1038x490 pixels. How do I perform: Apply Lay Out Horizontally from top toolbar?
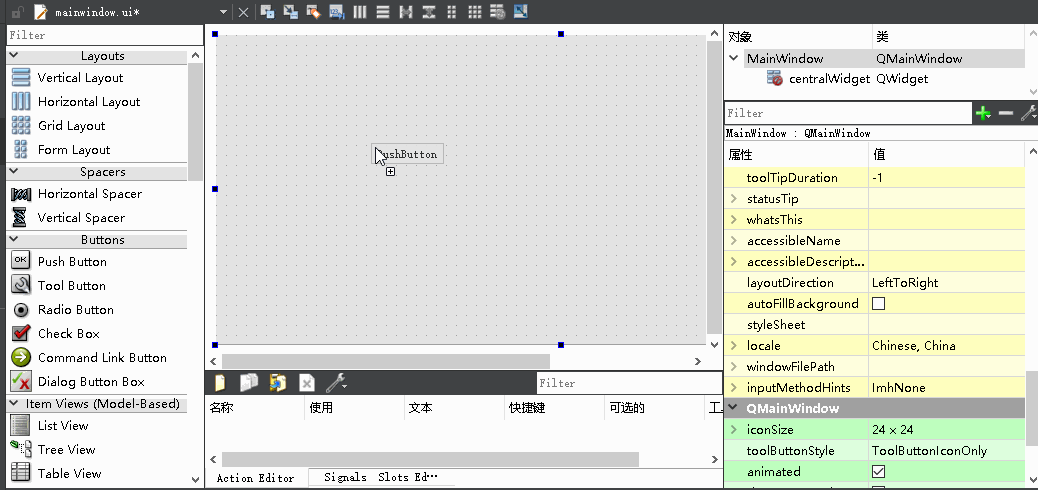coord(359,11)
